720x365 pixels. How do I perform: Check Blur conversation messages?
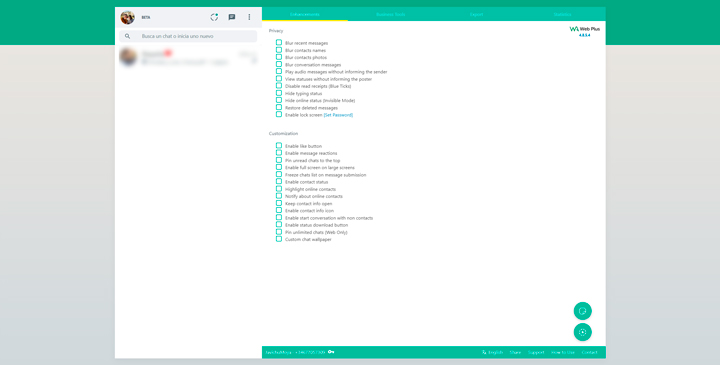tap(279, 64)
